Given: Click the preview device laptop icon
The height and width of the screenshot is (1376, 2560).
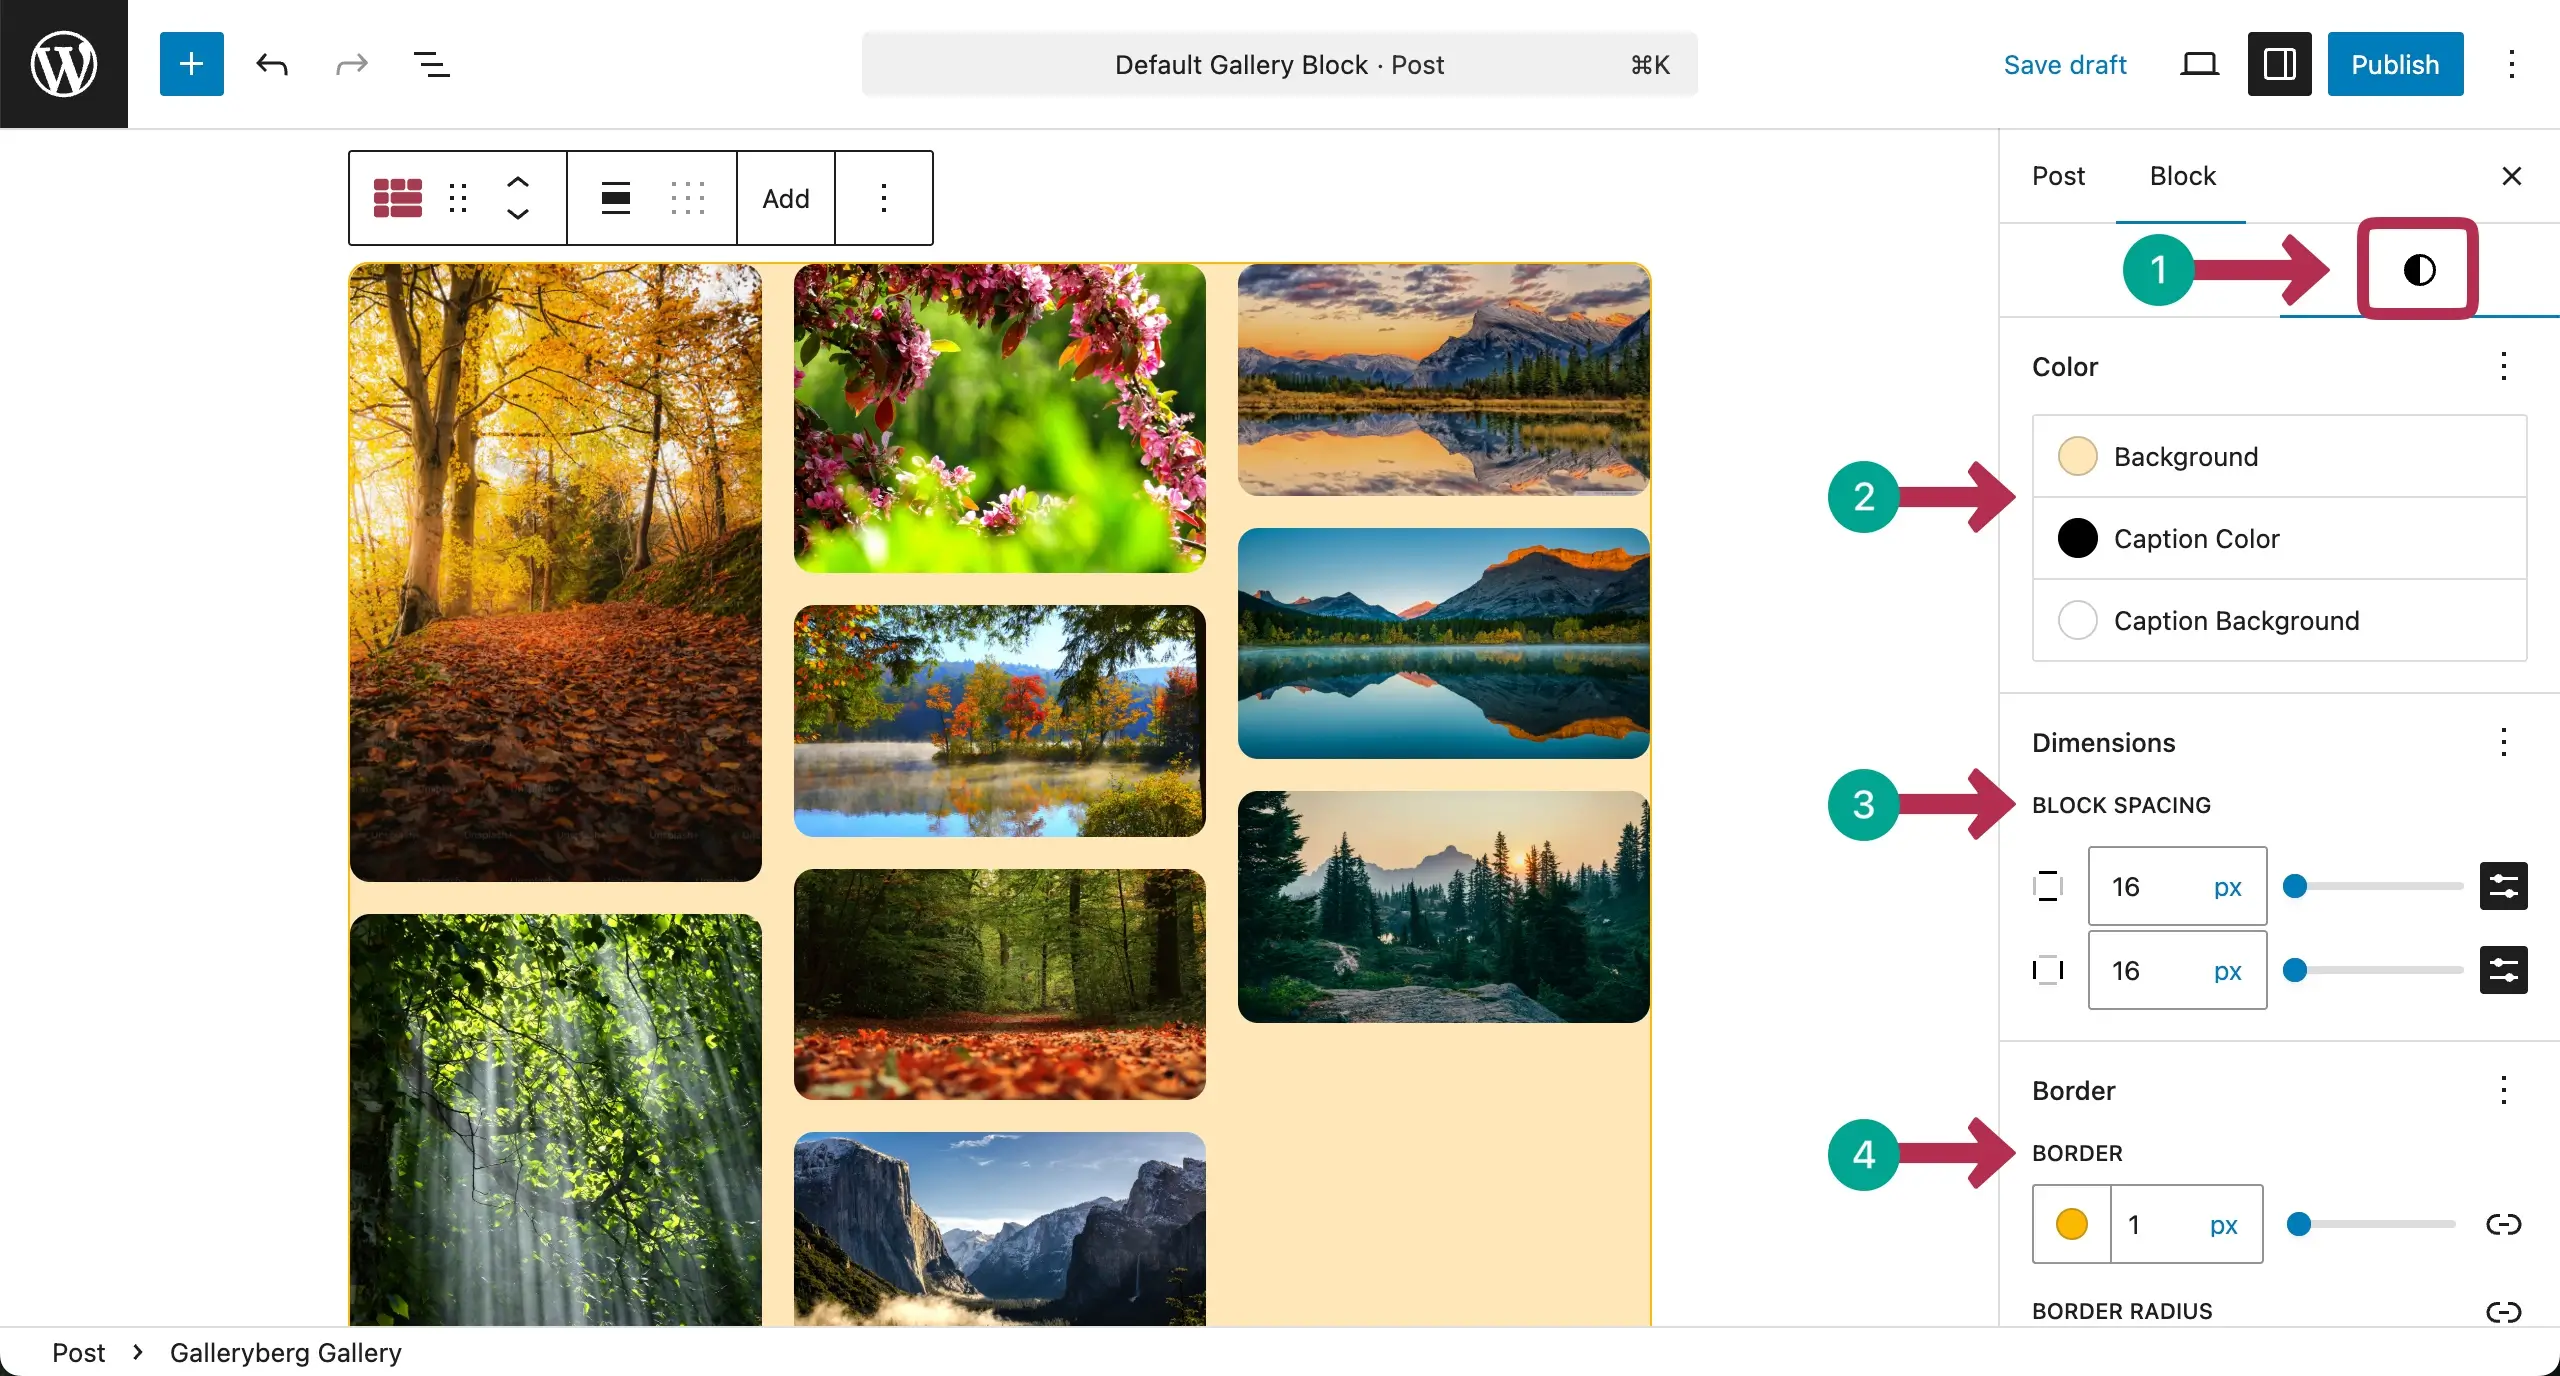Looking at the screenshot, I should (2199, 65).
